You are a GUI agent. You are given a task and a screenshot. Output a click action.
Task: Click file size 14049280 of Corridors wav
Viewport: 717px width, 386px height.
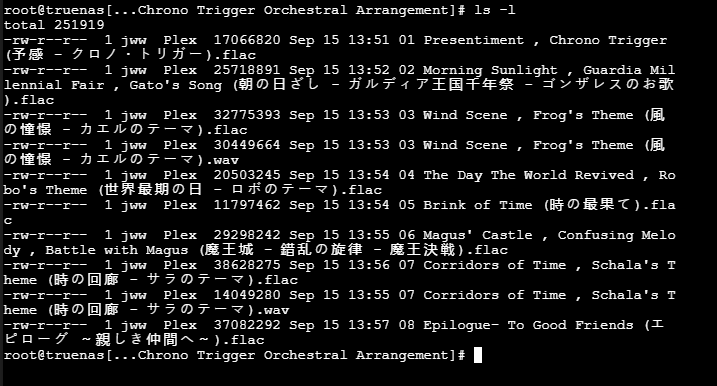[x=247, y=295]
